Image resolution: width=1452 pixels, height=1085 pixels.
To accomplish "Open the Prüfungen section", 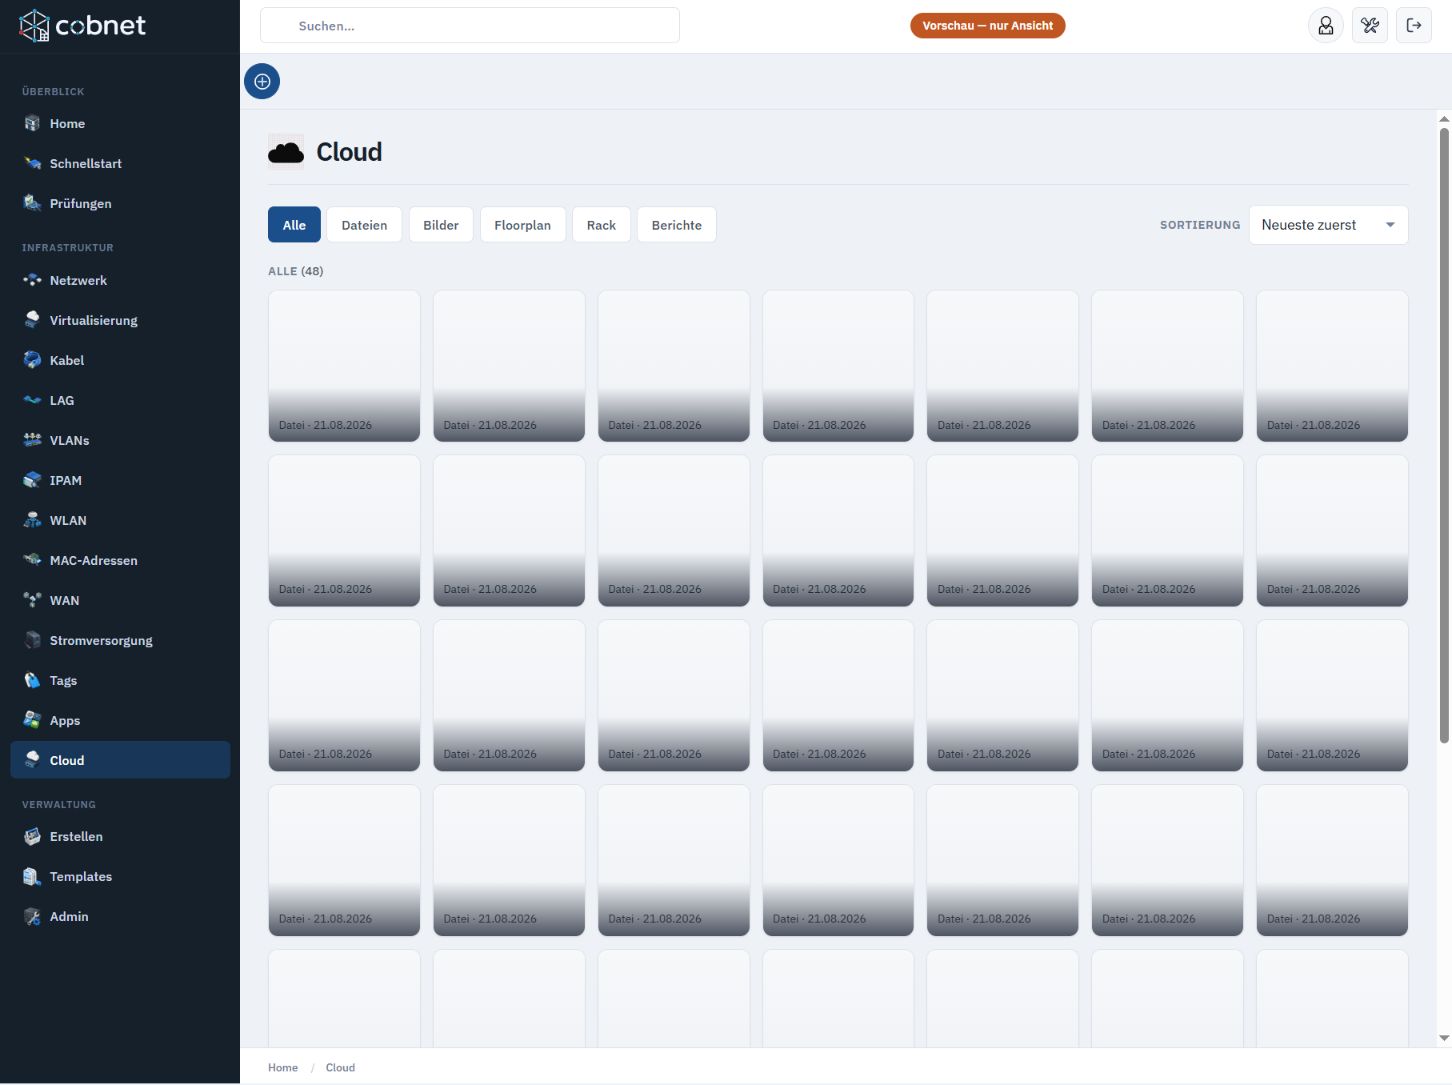I will tap(120, 204).
